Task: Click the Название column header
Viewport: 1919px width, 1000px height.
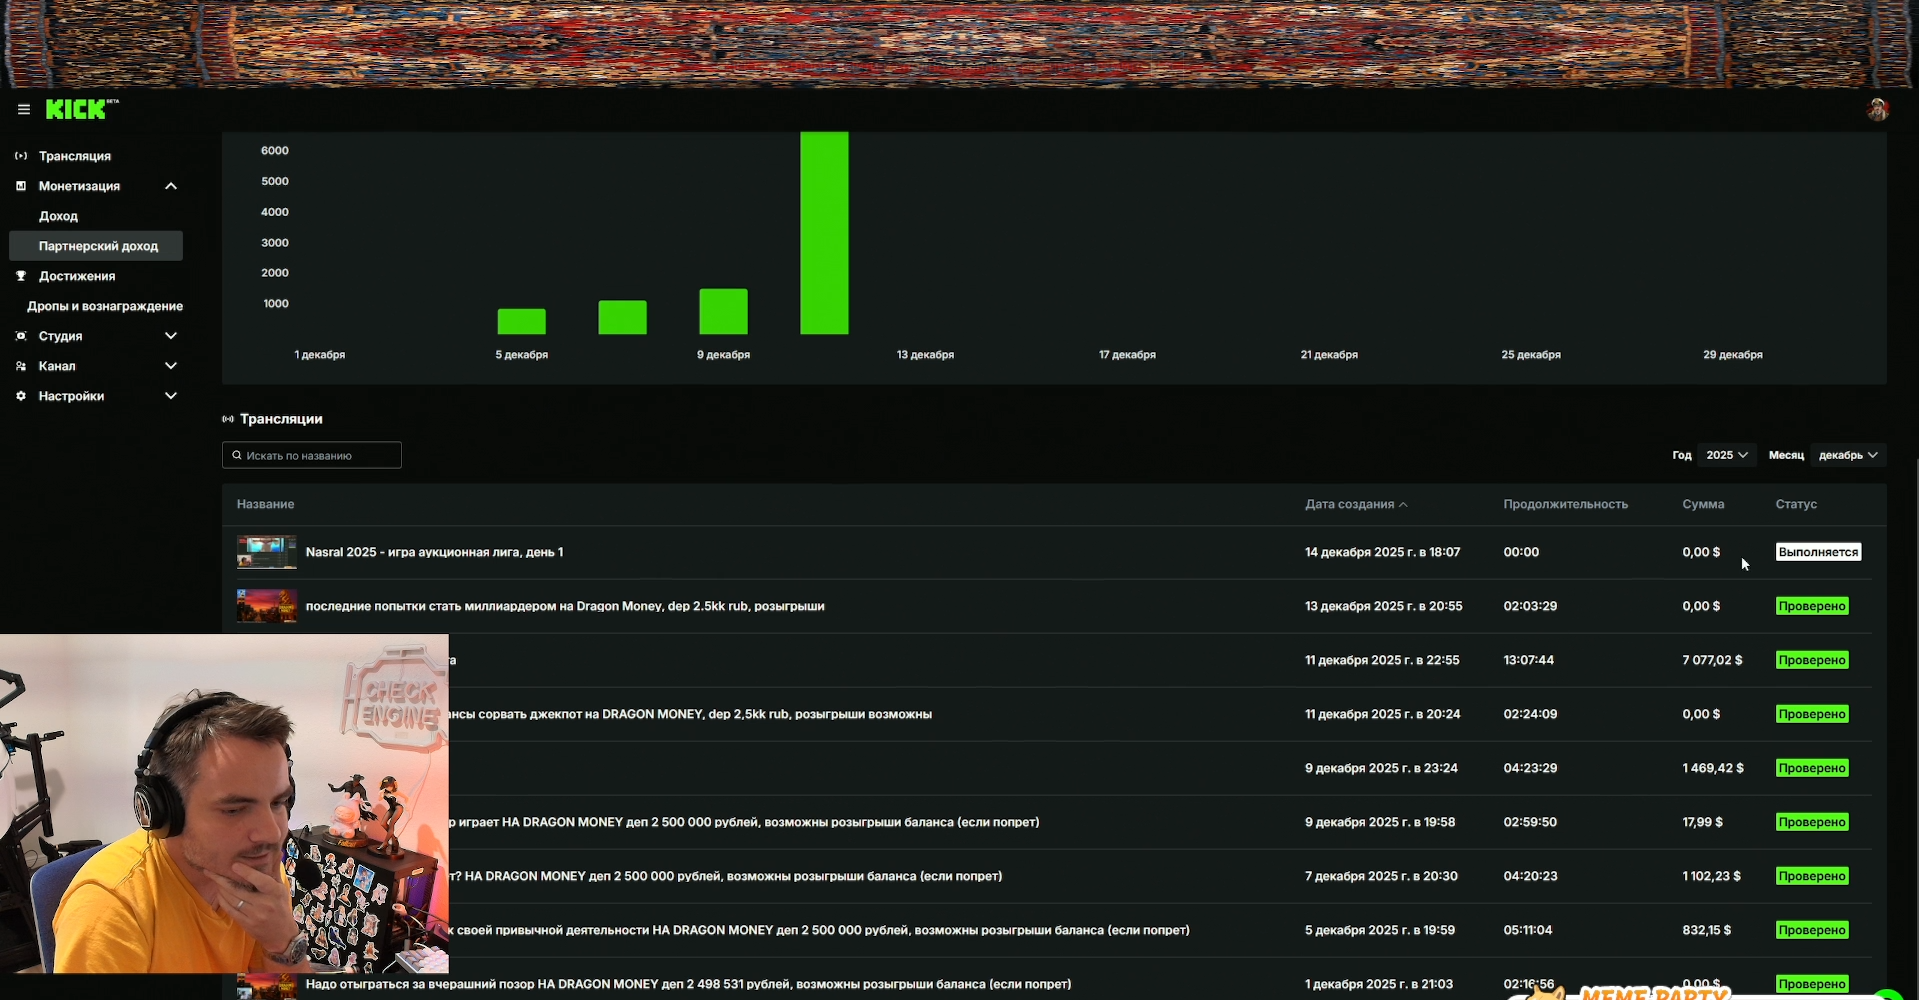Action: pyautogui.click(x=265, y=504)
